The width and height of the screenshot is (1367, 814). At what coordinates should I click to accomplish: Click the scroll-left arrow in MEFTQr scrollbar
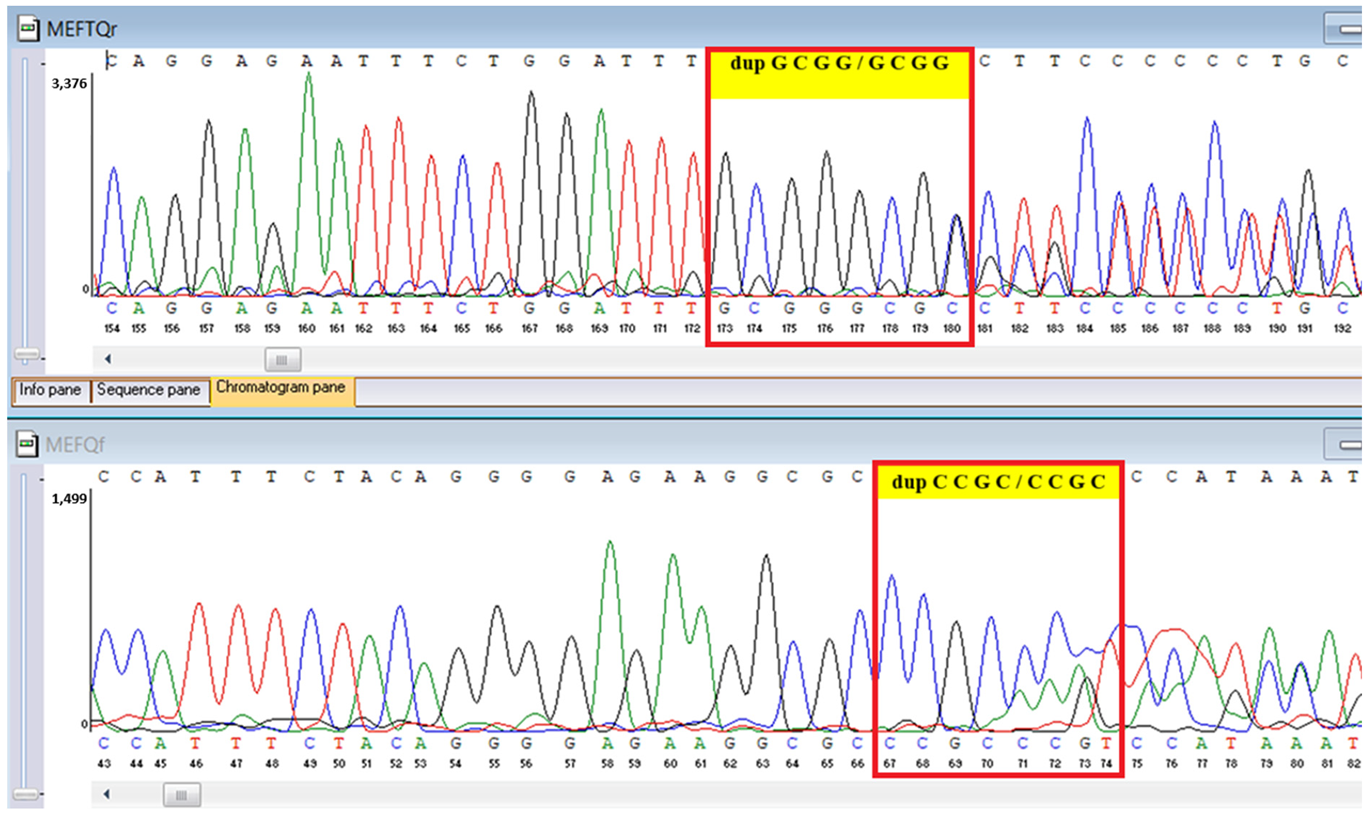point(109,358)
